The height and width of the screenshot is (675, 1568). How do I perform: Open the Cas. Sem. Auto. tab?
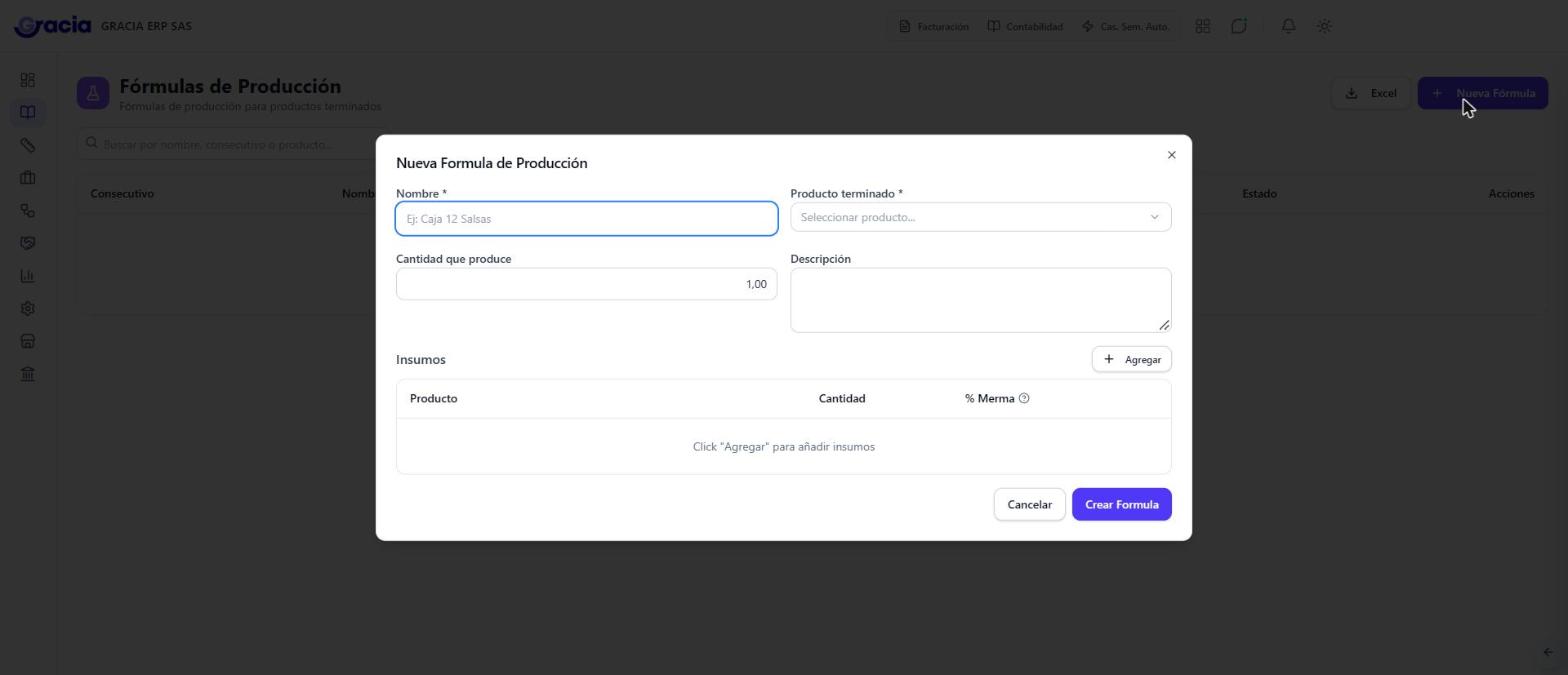(1125, 26)
